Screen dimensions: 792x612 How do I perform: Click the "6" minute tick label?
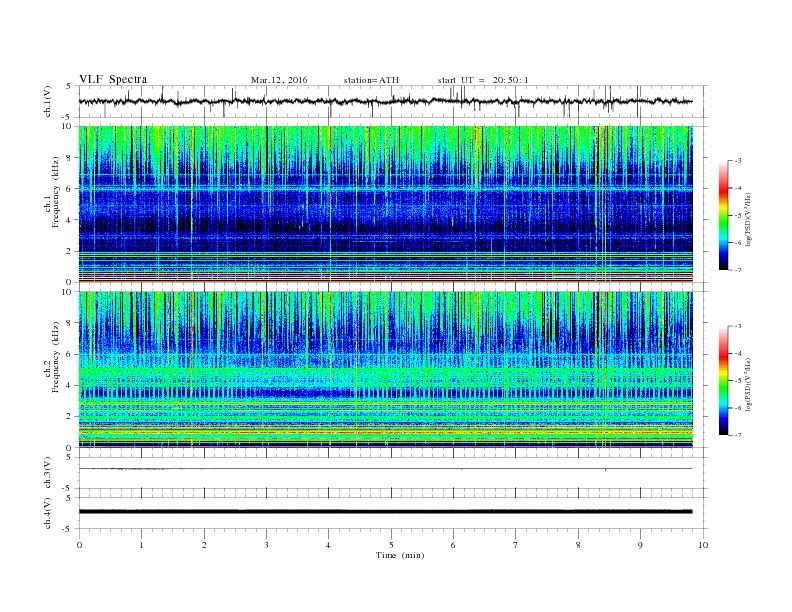click(454, 545)
